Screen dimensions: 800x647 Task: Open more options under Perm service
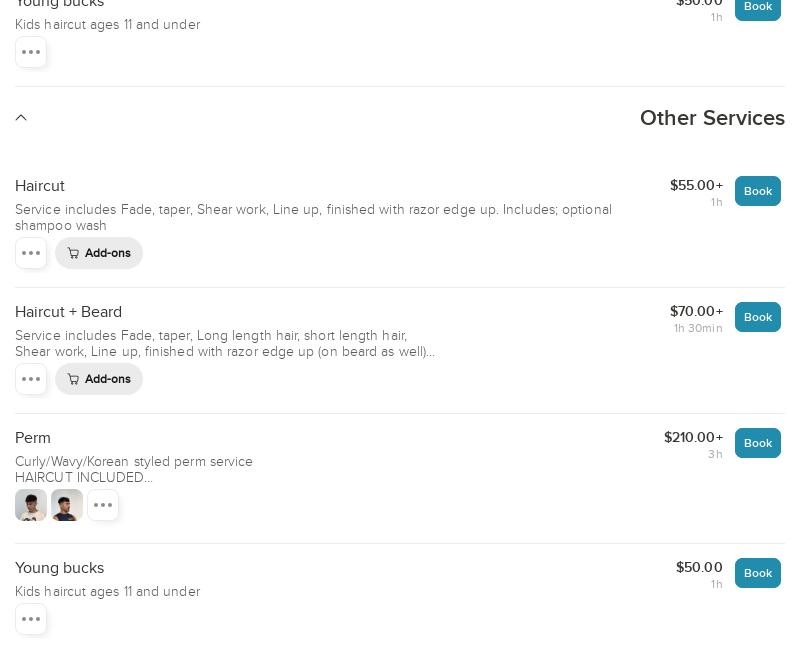click(103, 505)
